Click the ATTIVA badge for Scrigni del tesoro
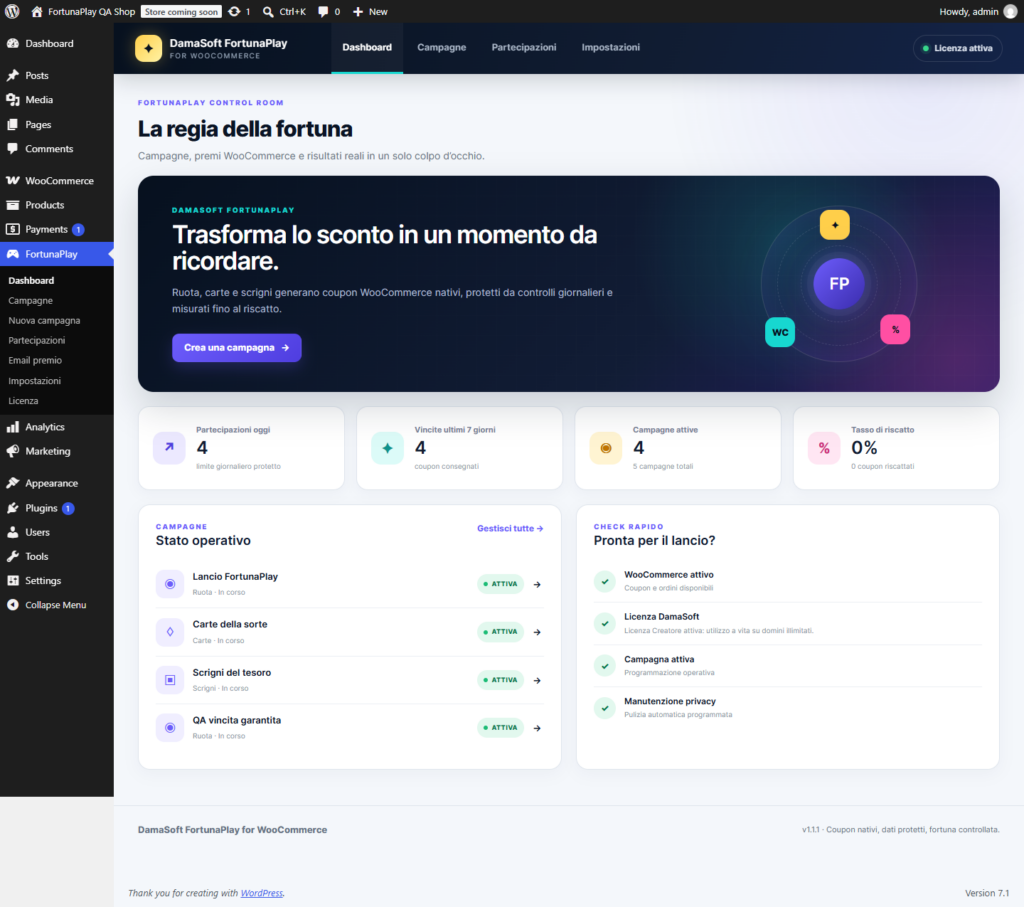The width and height of the screenshot is (1024, 907). [x=501, y=680]
